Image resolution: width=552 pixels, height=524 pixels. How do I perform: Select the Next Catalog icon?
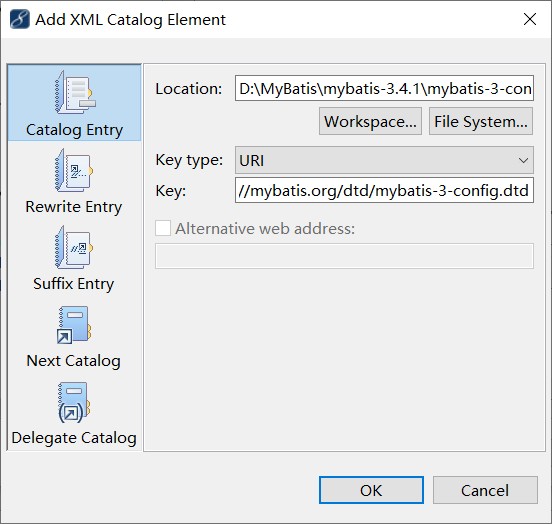coord(74,325)
